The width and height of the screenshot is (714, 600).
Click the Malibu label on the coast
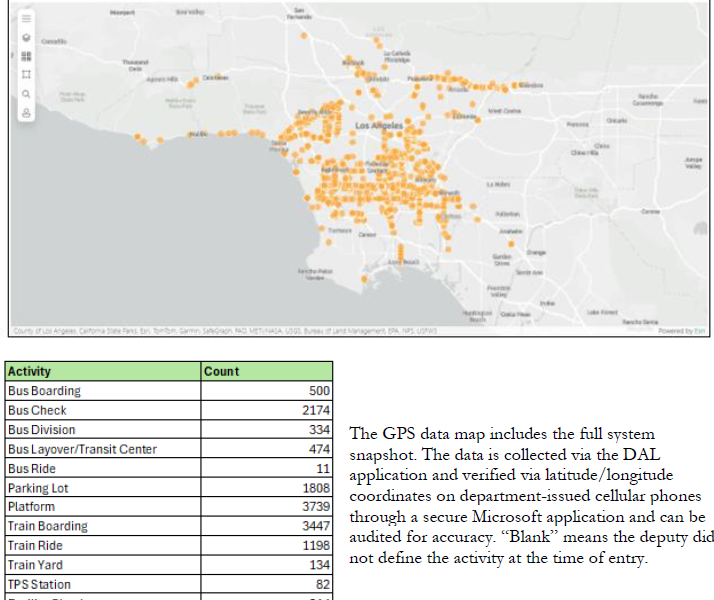pos(196,134)
